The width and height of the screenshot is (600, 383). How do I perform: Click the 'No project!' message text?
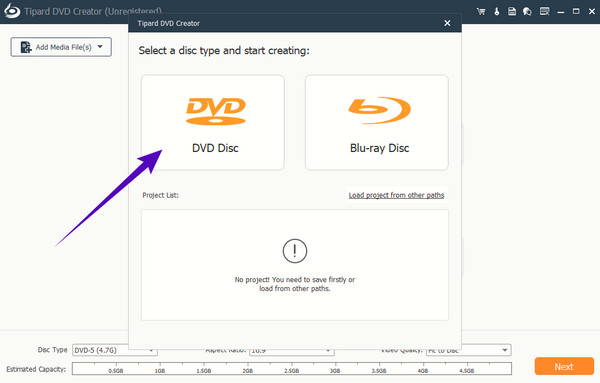click(295, 284)
